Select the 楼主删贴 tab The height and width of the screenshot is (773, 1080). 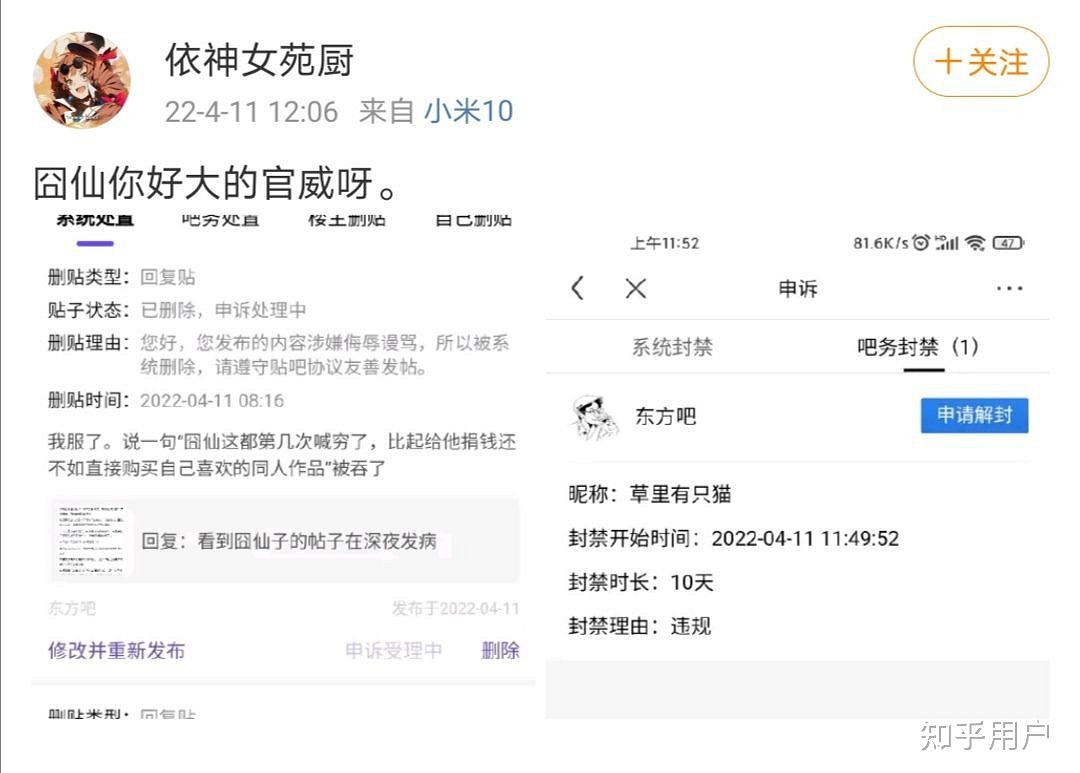click(347, 220)
